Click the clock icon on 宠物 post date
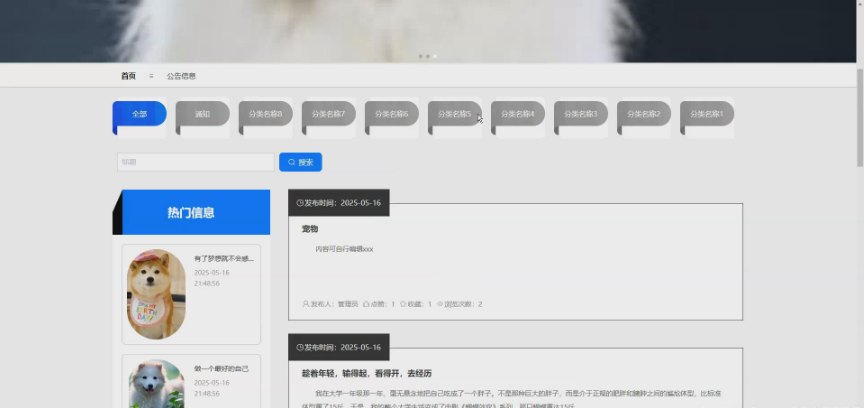 (x=300, y=203)
